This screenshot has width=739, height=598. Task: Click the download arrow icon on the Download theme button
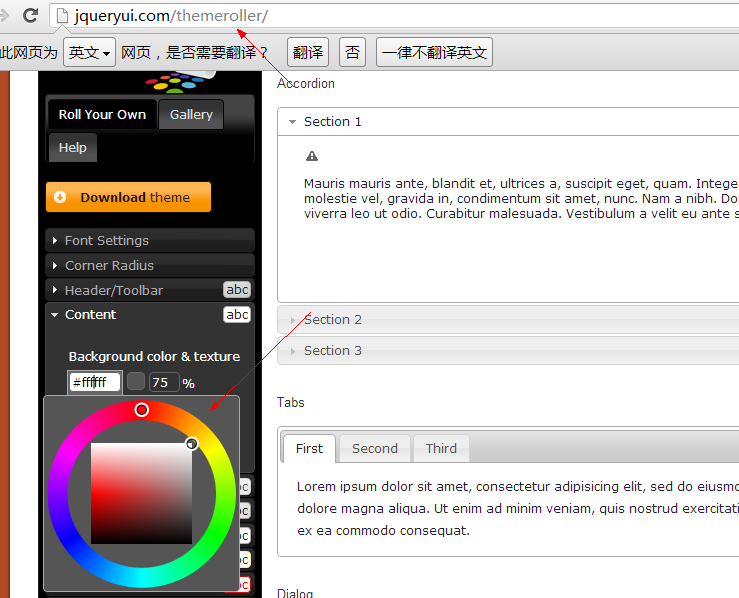point(60,197)
